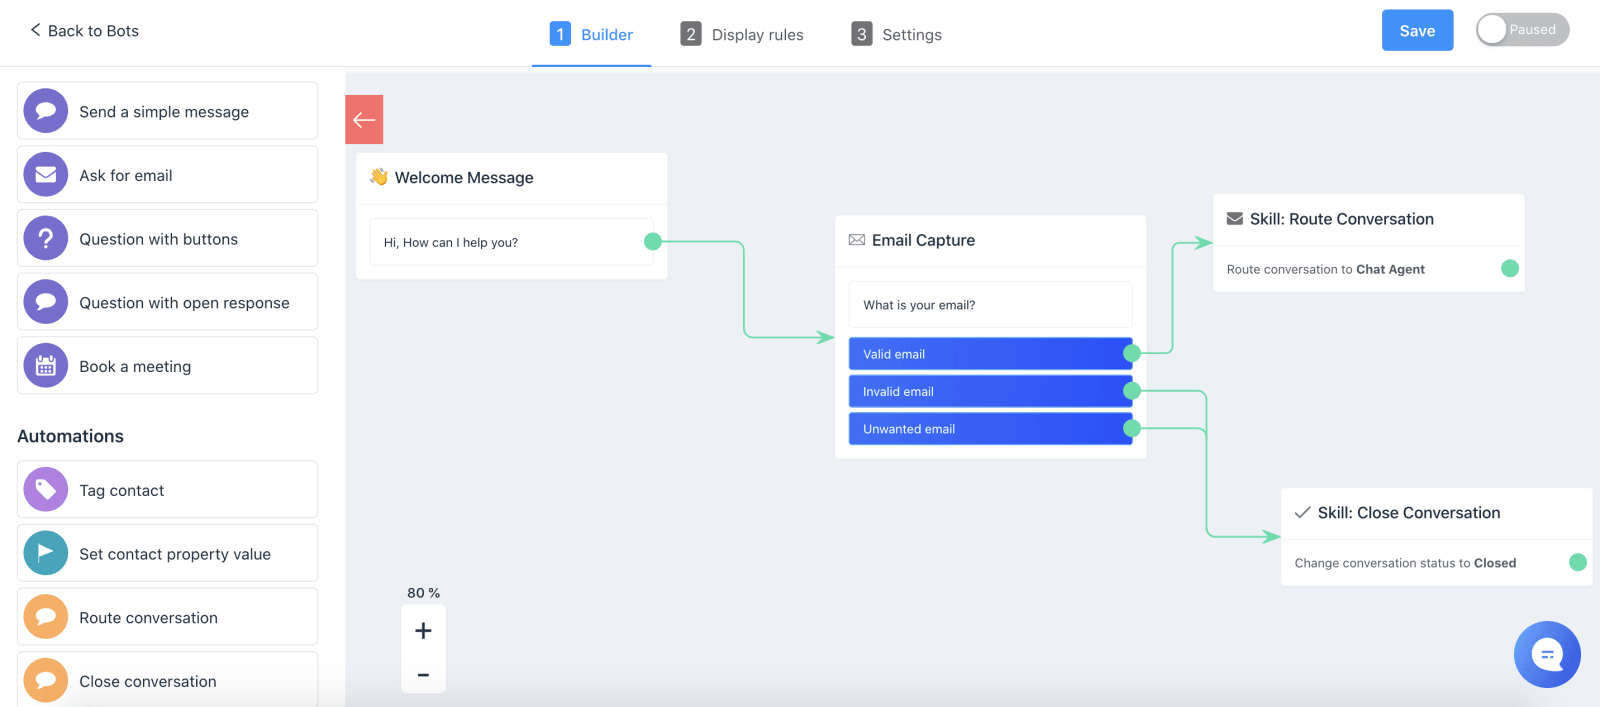Add Route conversation automation
This screenshot has height=707, width=1600.
168,617
